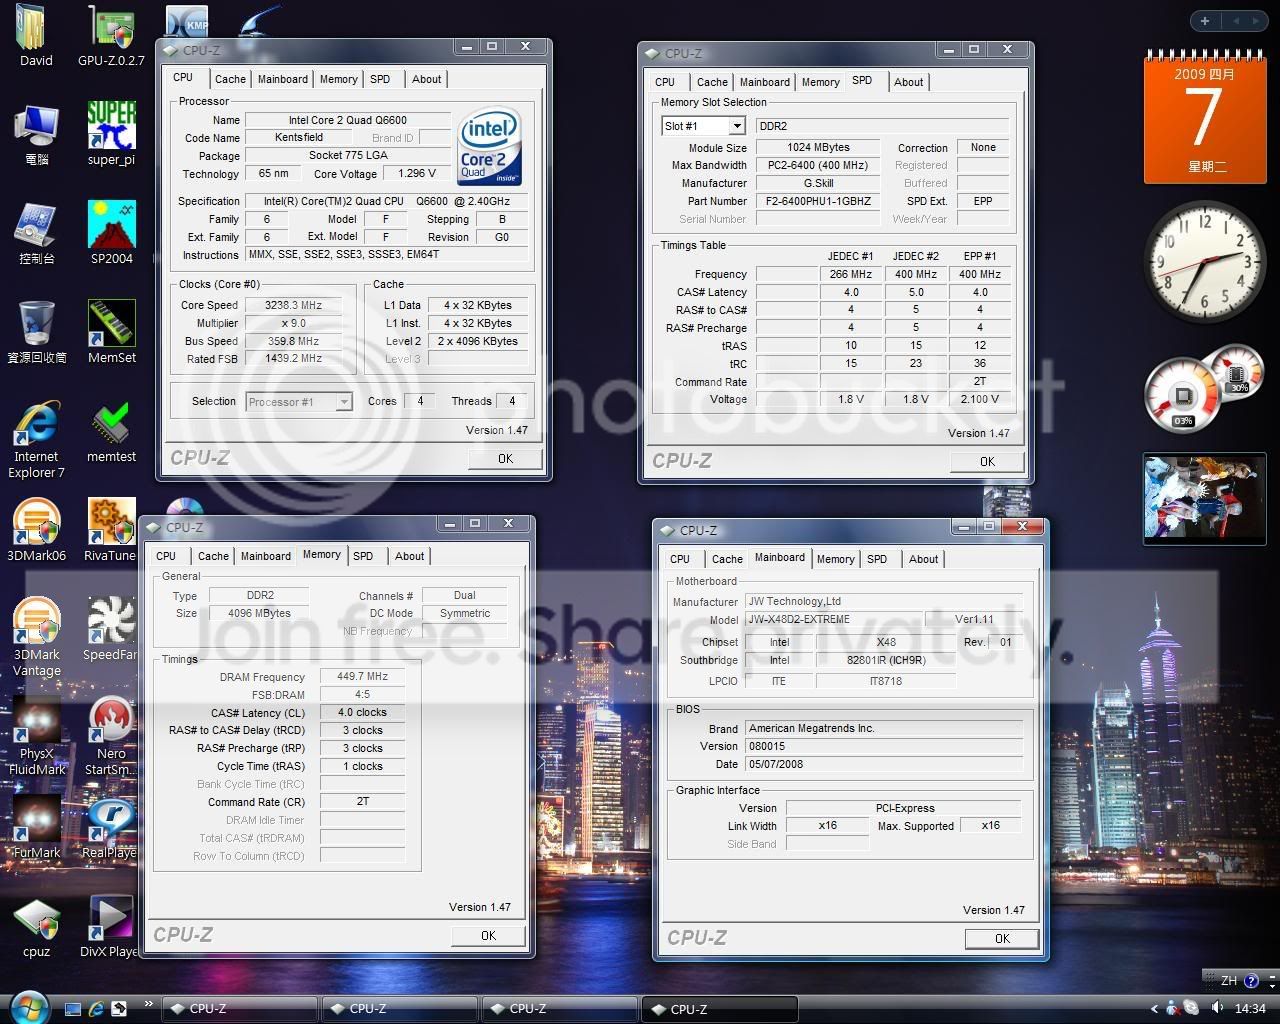Click the slideshow gadget picture thumbnail

pos(1205,498)
